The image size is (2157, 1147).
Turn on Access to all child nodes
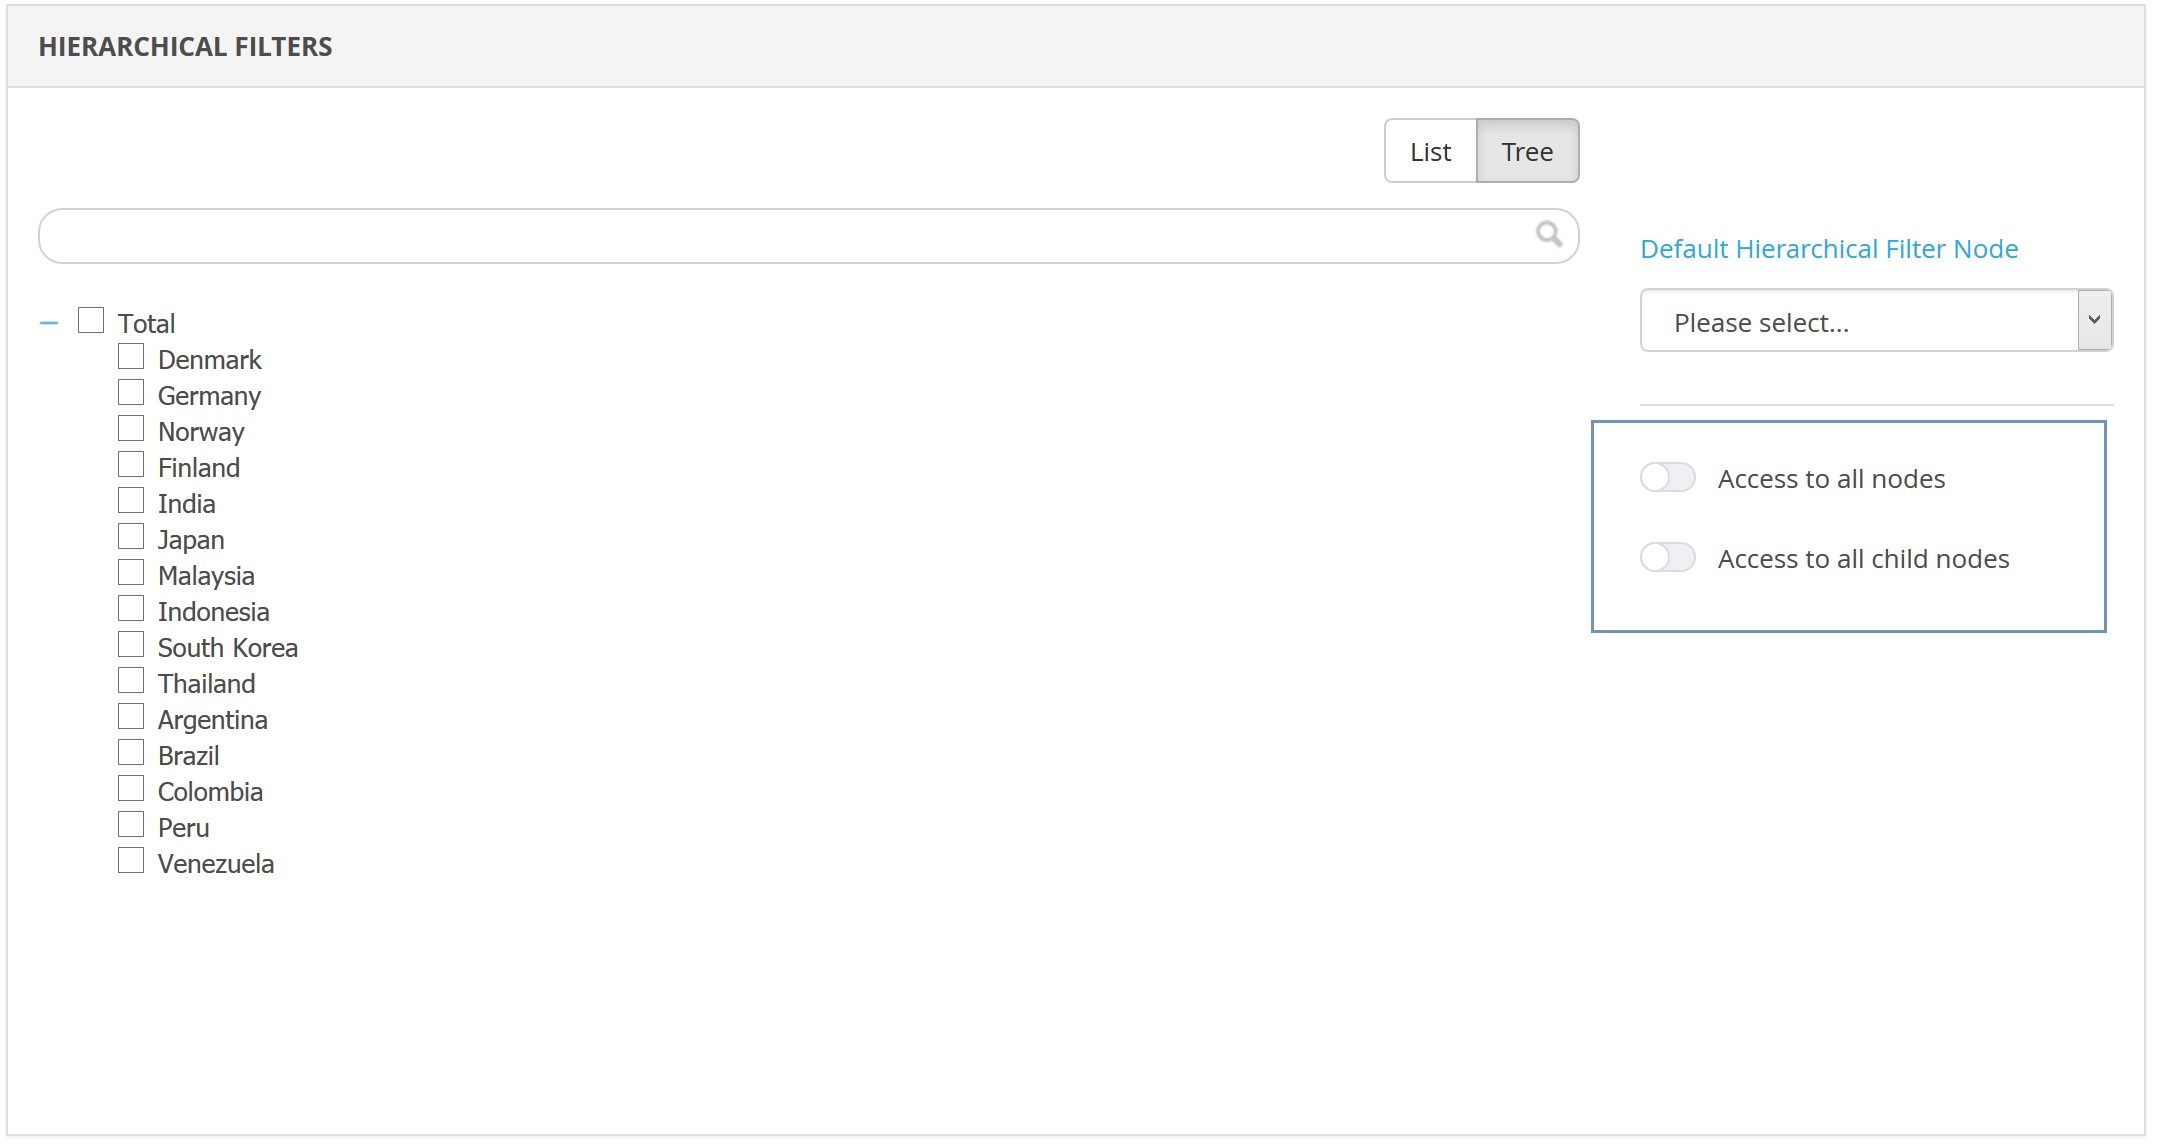pos(1667,558)
